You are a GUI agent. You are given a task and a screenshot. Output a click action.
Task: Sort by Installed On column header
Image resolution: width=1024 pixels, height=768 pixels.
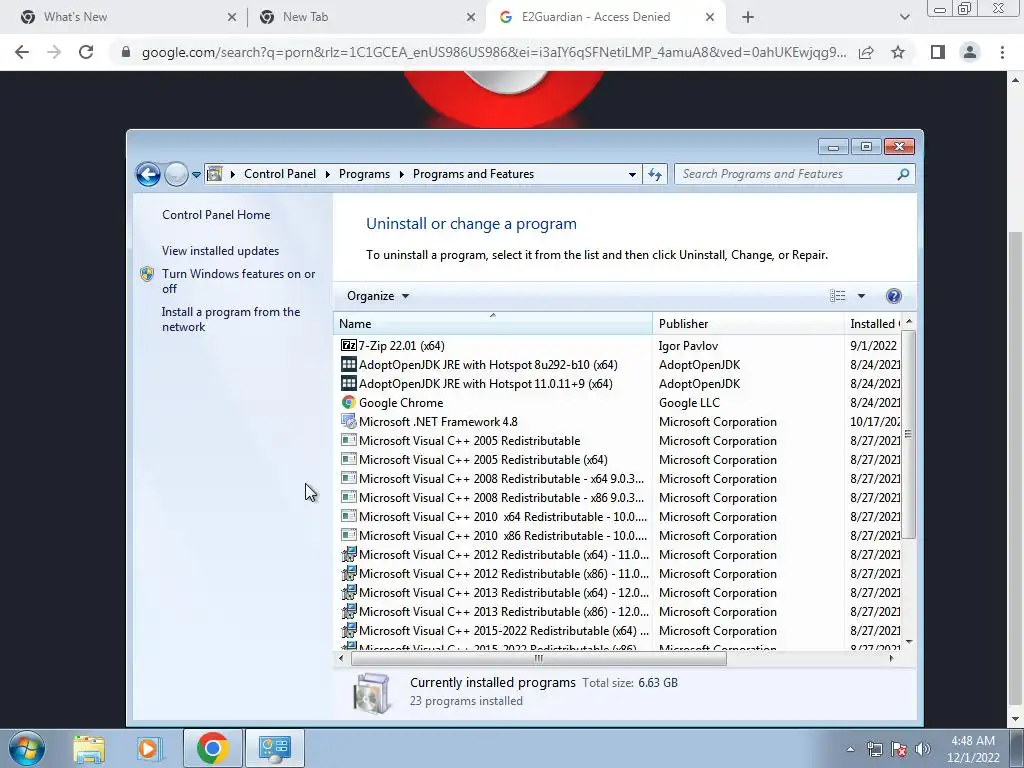coord(872,323)
